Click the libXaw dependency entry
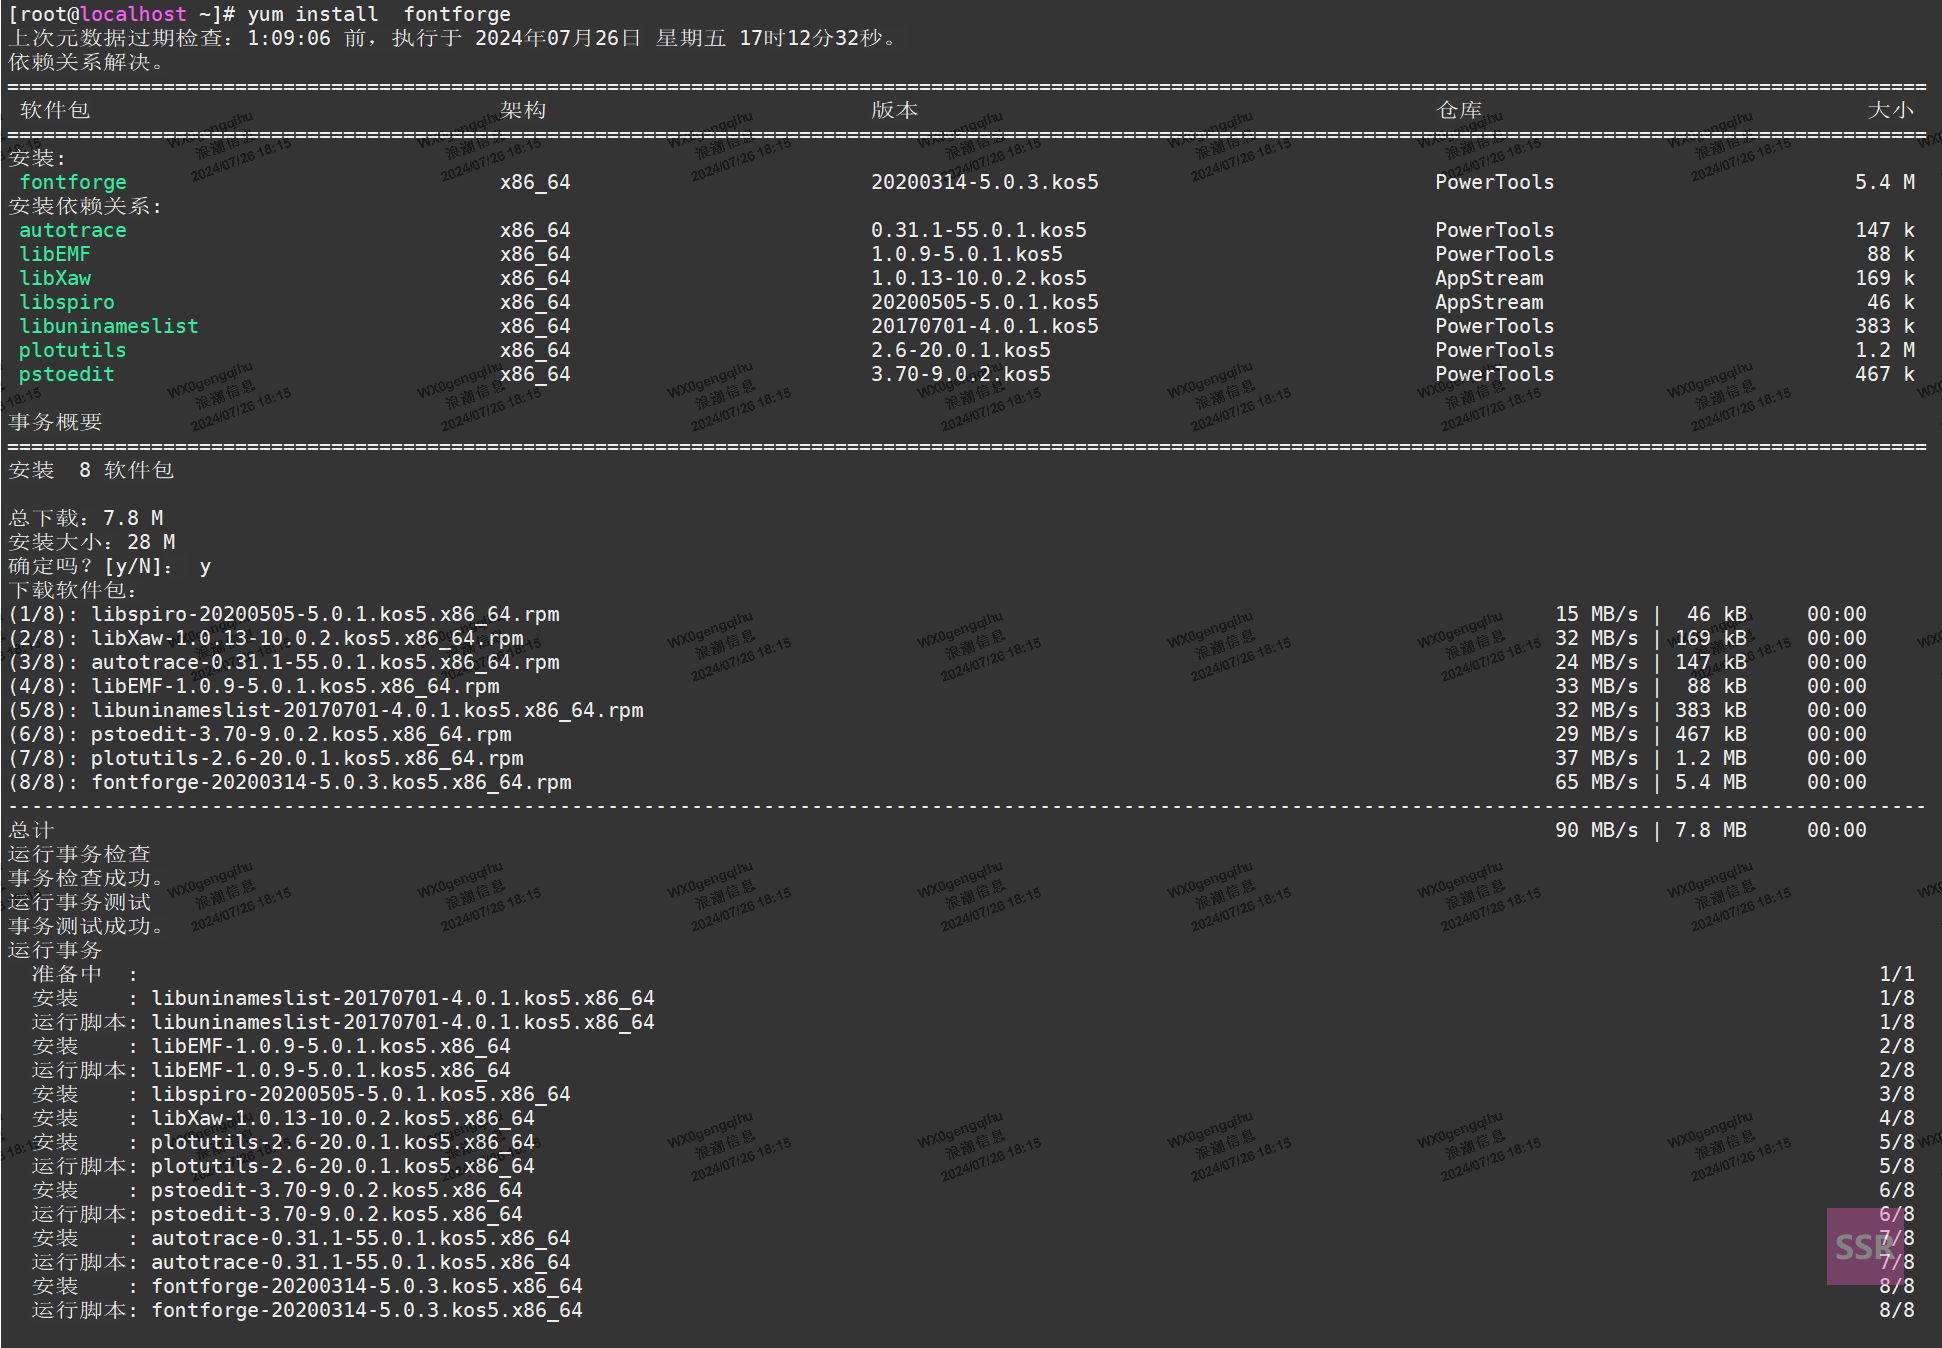1942x1348 pixels. tap(55, 278)
